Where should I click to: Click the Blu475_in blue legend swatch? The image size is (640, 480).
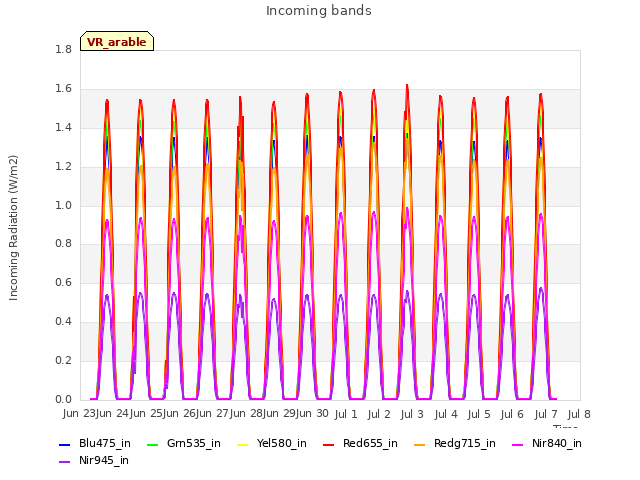pyautogui.click(x=64, y=444)
